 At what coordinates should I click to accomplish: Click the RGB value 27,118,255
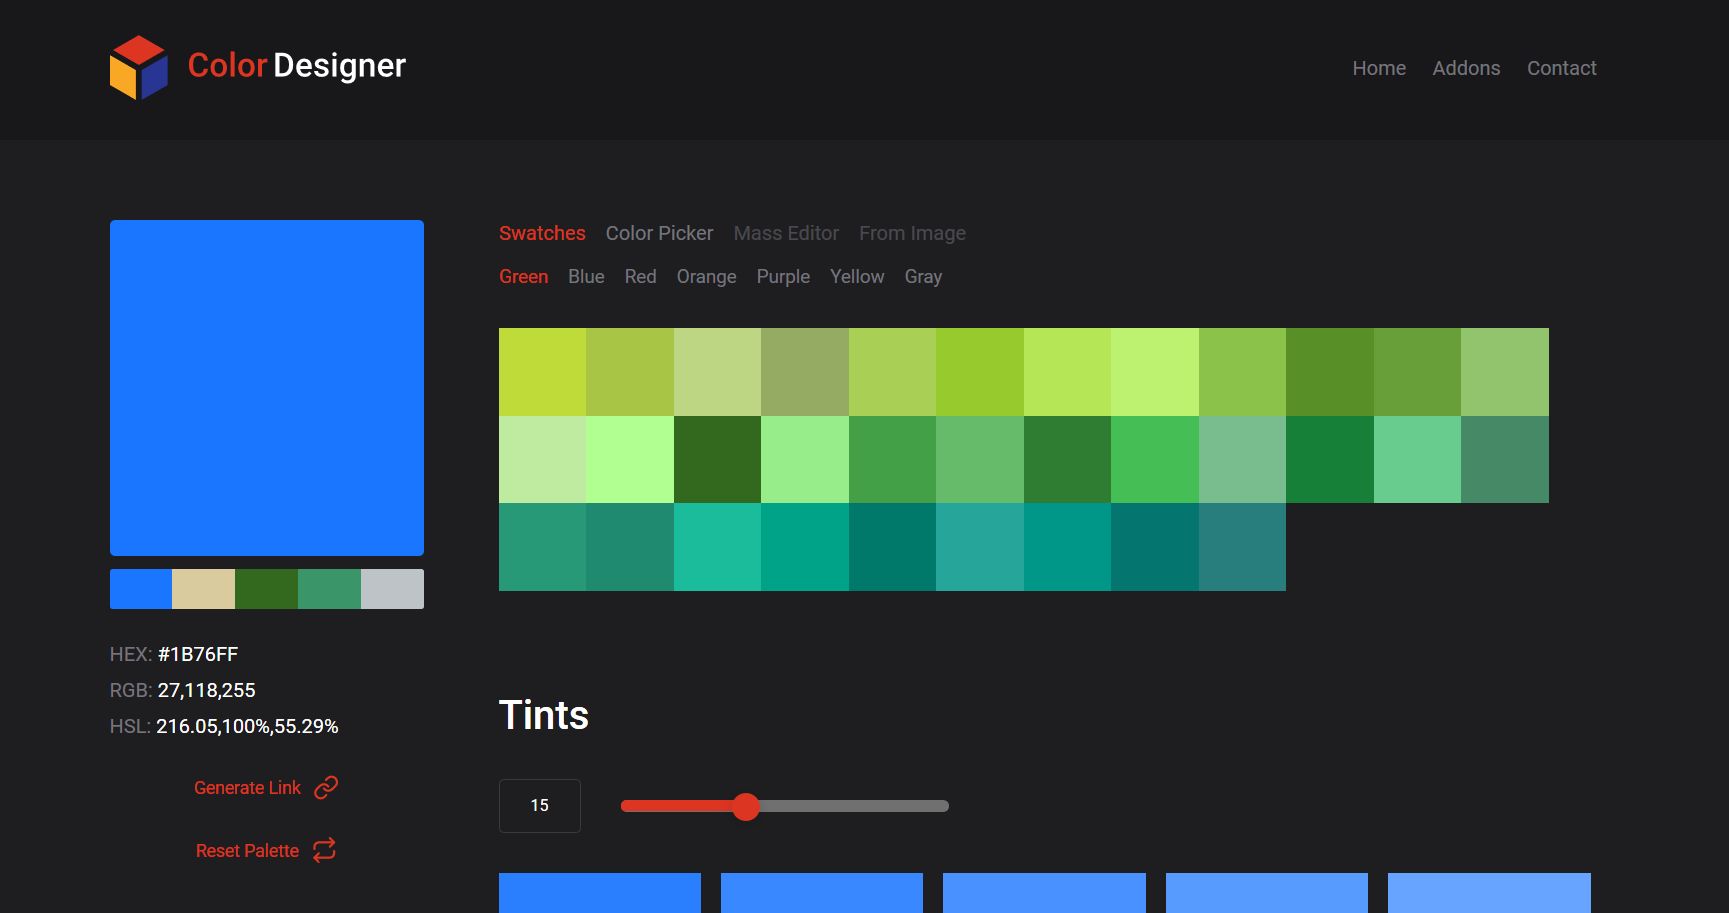pos(207,690)
